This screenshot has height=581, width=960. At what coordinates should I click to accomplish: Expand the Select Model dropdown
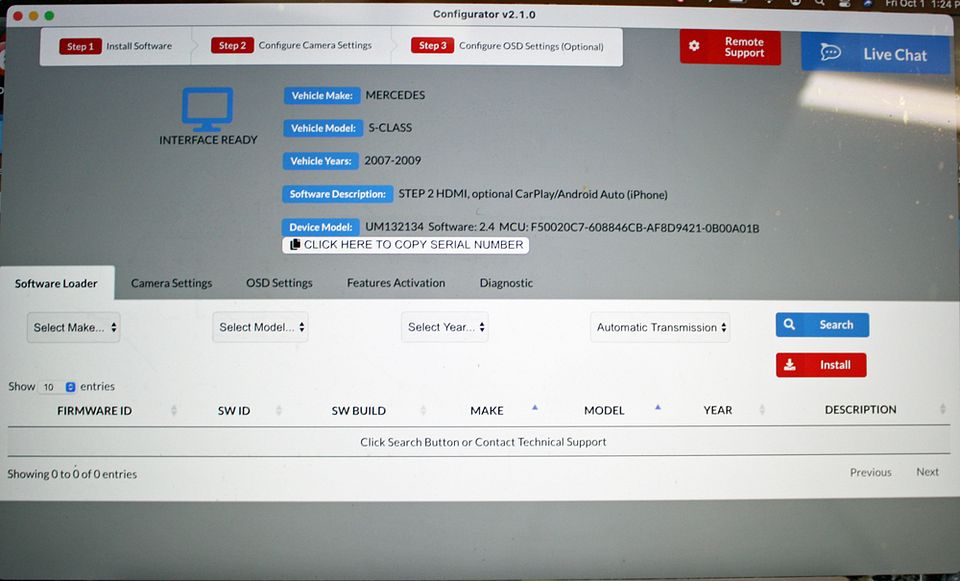pyautogui.click(x=260, y=327)
